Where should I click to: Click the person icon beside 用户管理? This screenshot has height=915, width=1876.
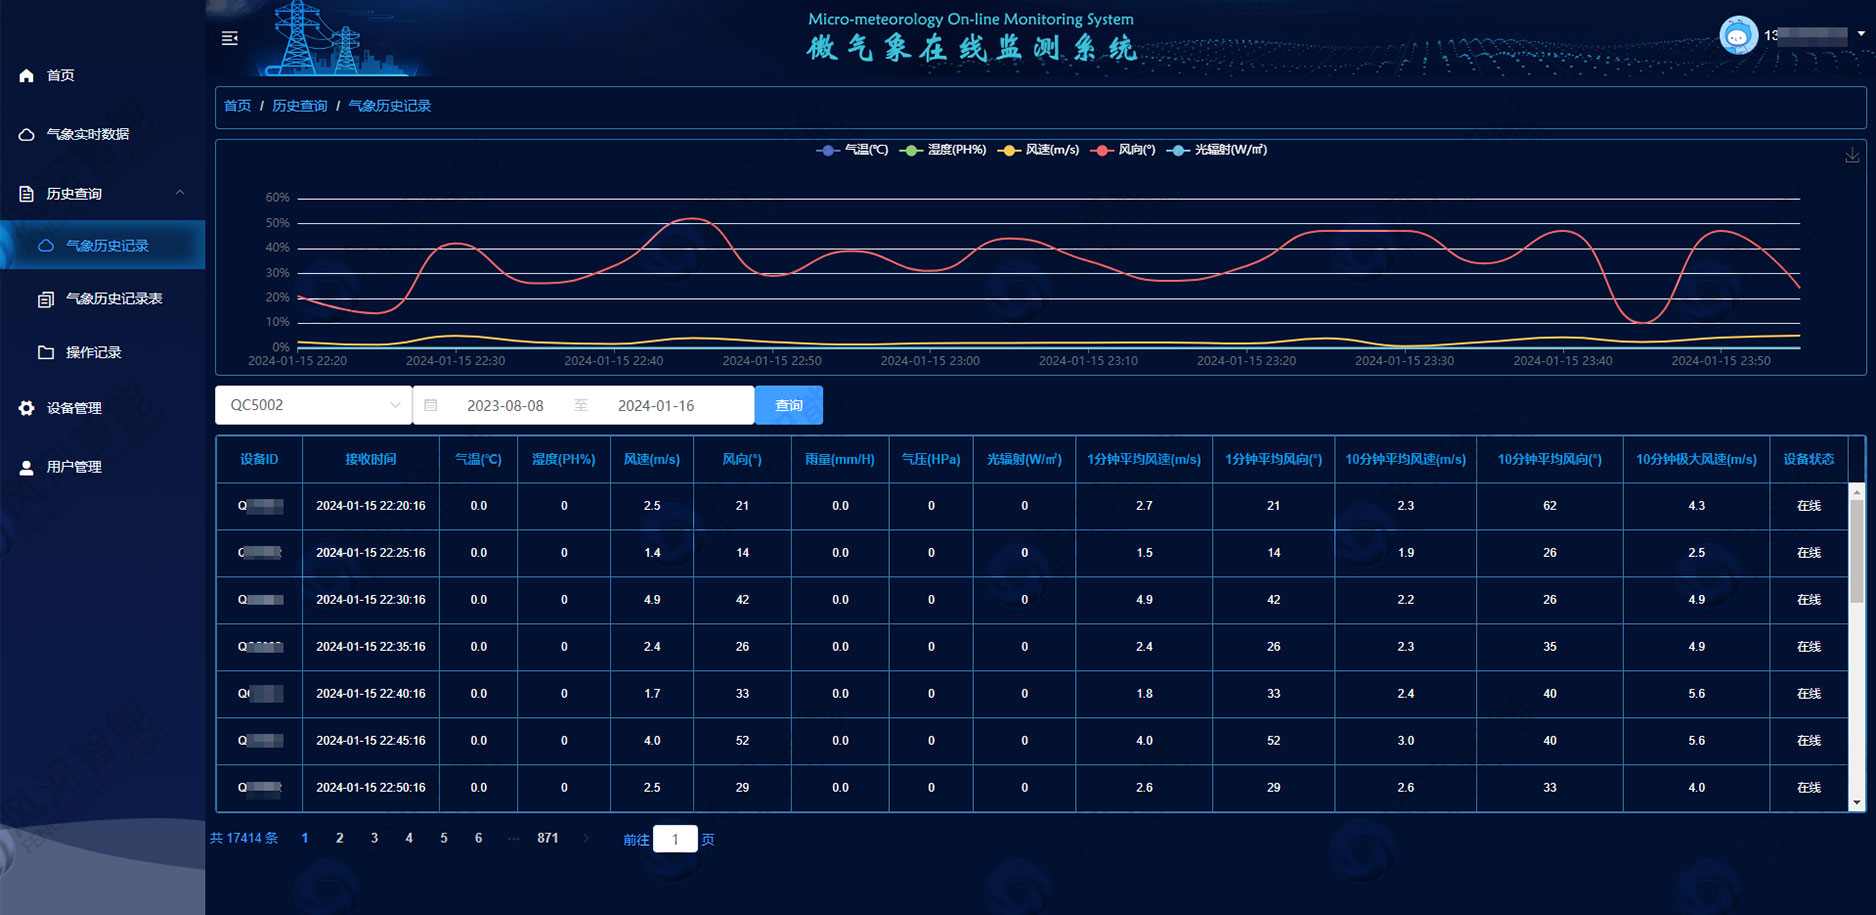point(27,467)
